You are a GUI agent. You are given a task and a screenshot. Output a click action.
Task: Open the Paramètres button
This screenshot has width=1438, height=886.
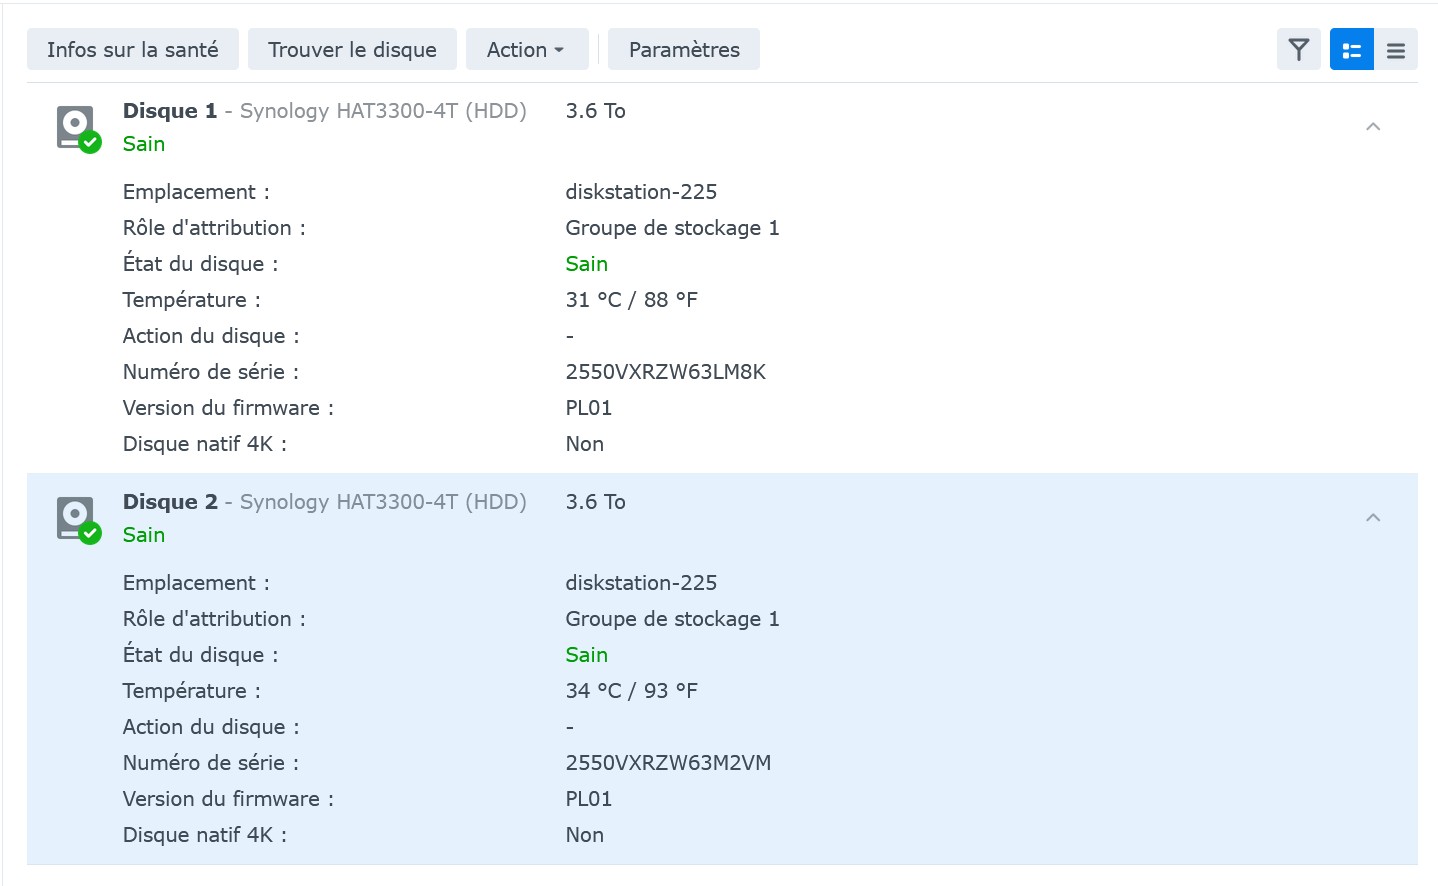(x=684, y=49)
